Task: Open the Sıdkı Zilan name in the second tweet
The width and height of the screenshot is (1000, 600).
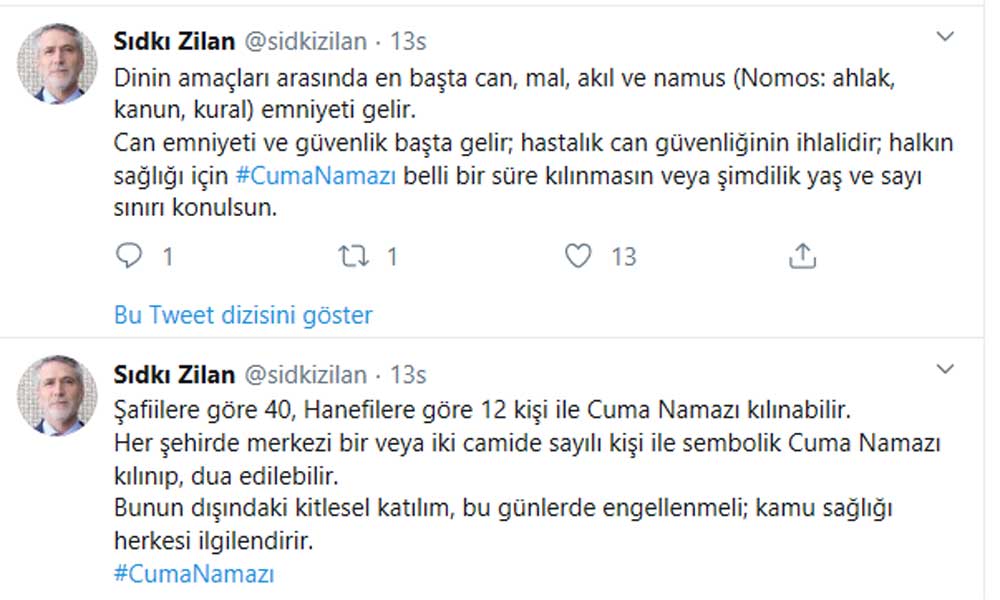Action: click(x=174, y=375)
